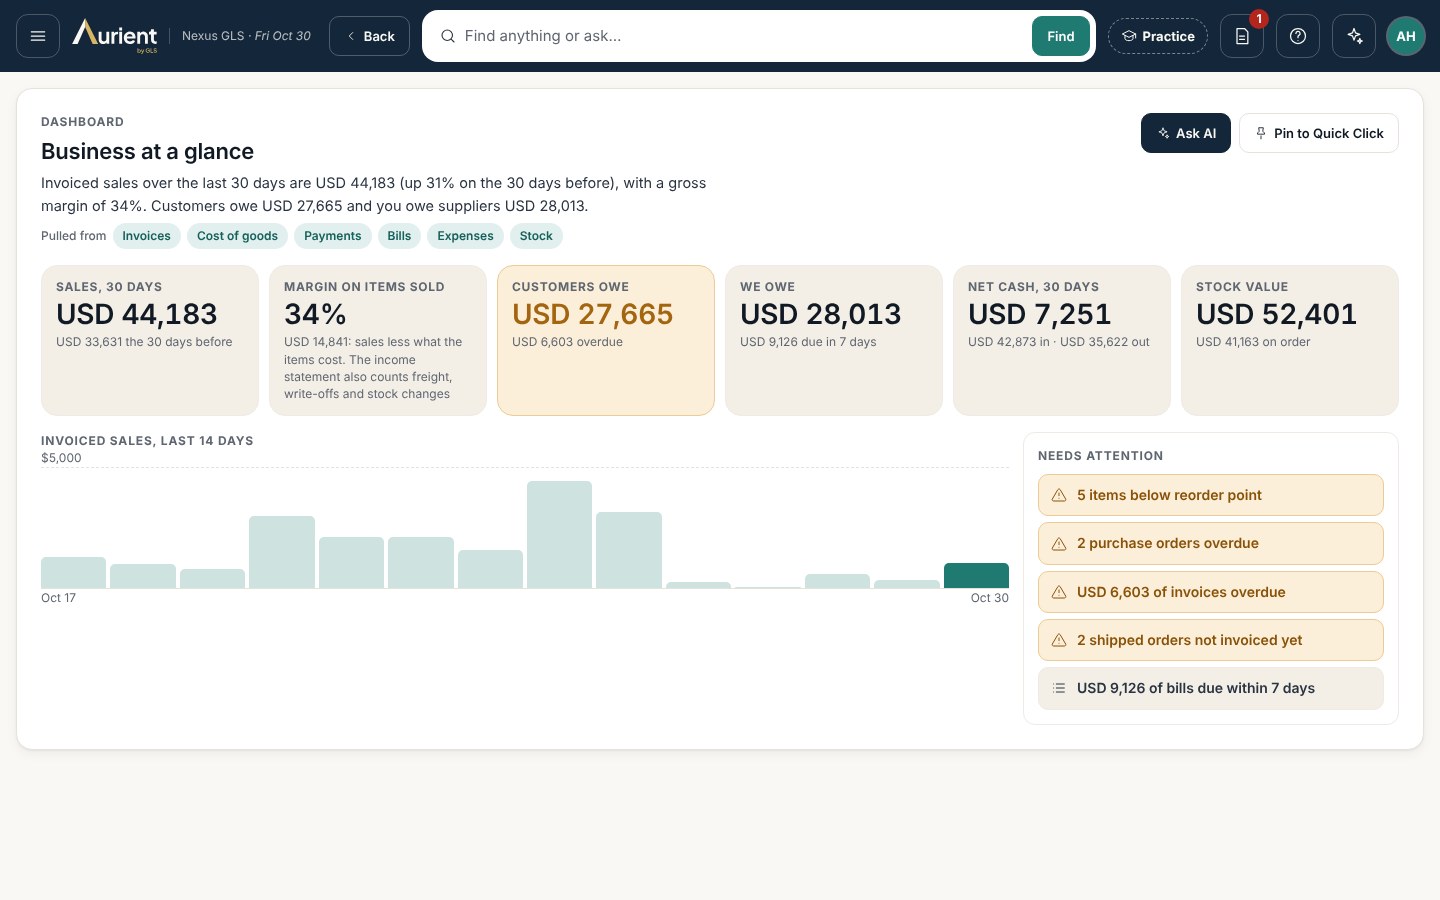Click warning icon beside items below reorder point
Viewport: 1440px width, 900px height.
[1059, 495]
